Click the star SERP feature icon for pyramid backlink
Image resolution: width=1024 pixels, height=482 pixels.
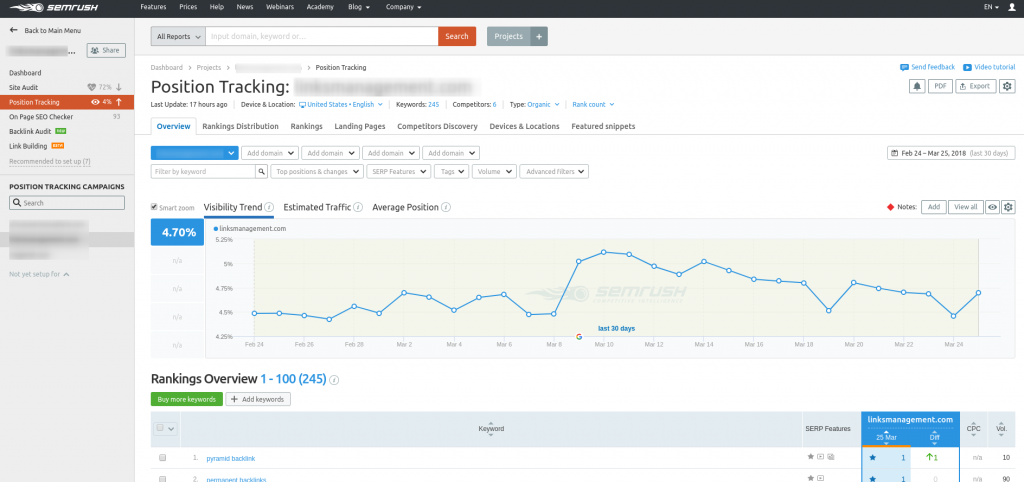[x=810, y=457]
